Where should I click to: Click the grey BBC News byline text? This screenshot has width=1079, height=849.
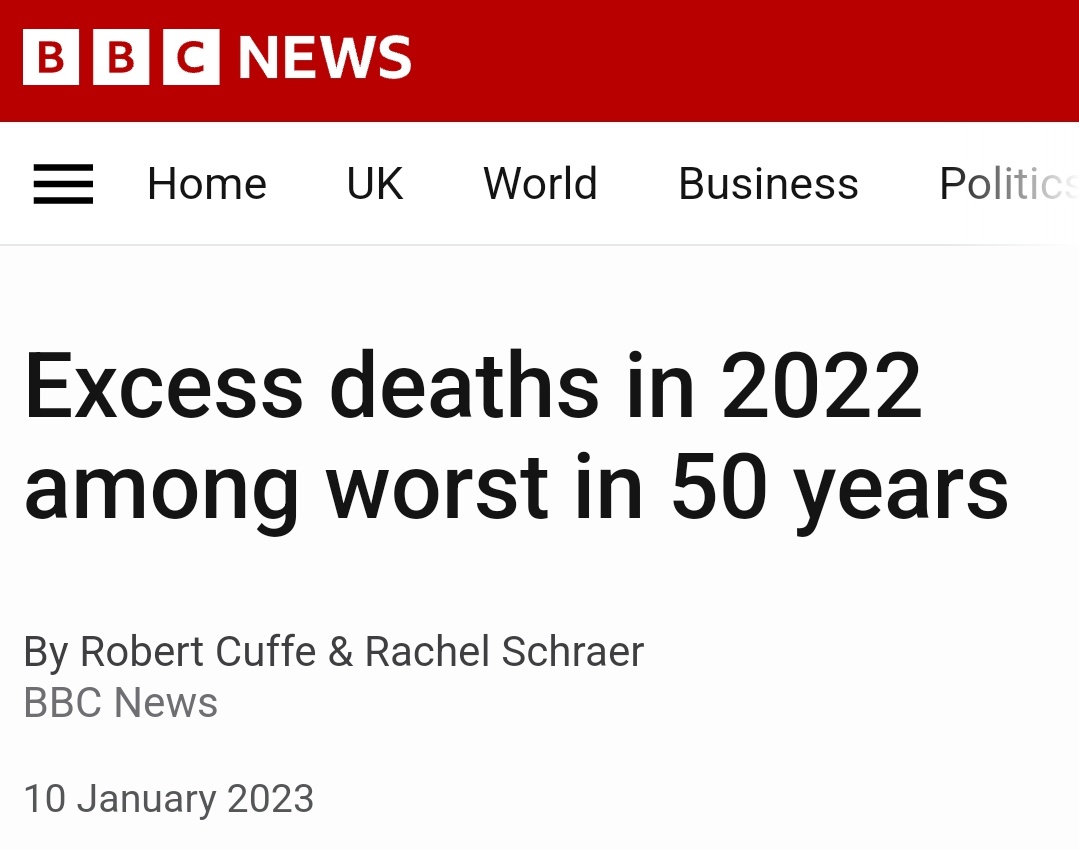(x=121, y=703)
